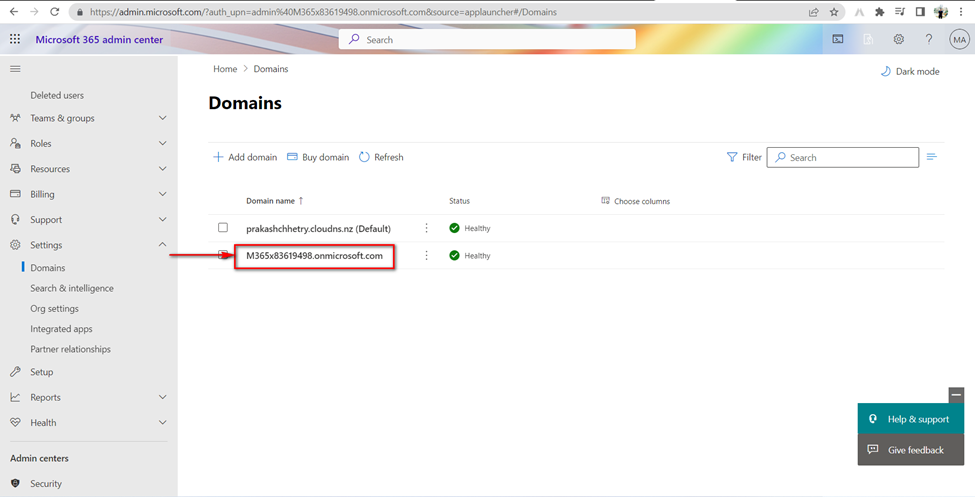Open Choose columns
The width and height of the screenshot is (975, 497).
(x=635, y=201)
